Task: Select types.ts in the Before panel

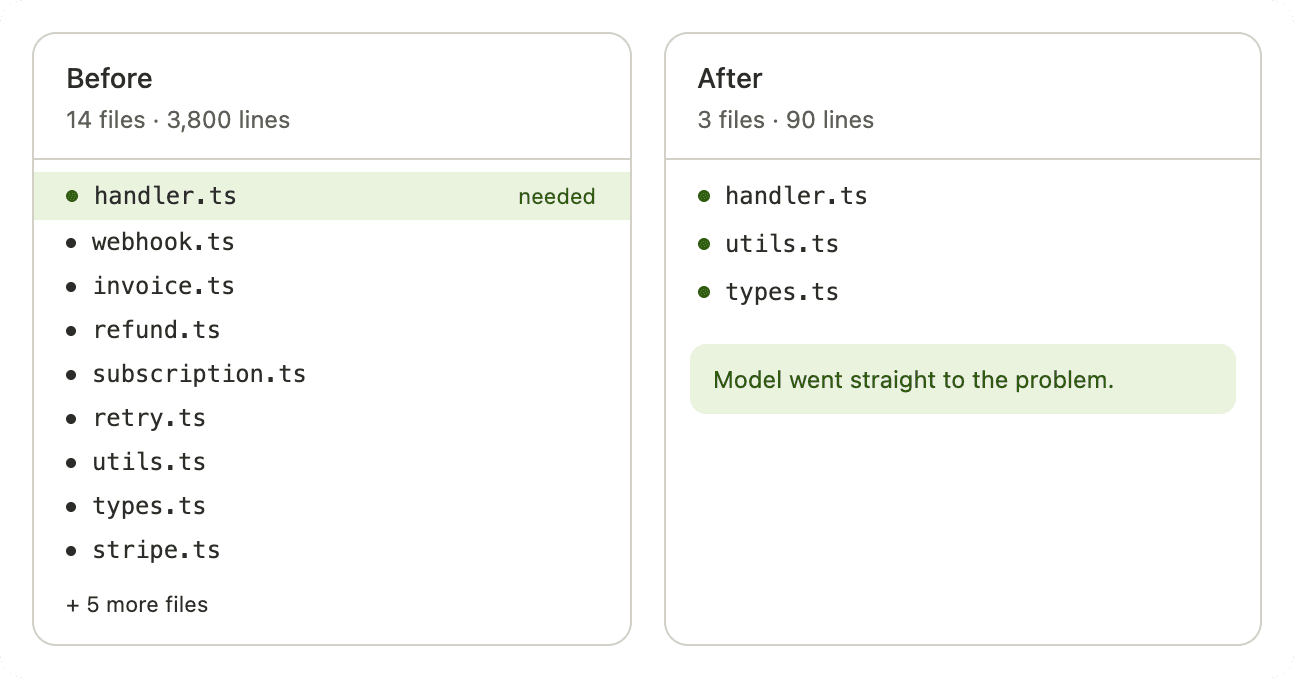Action: click(x=149, y=506)
